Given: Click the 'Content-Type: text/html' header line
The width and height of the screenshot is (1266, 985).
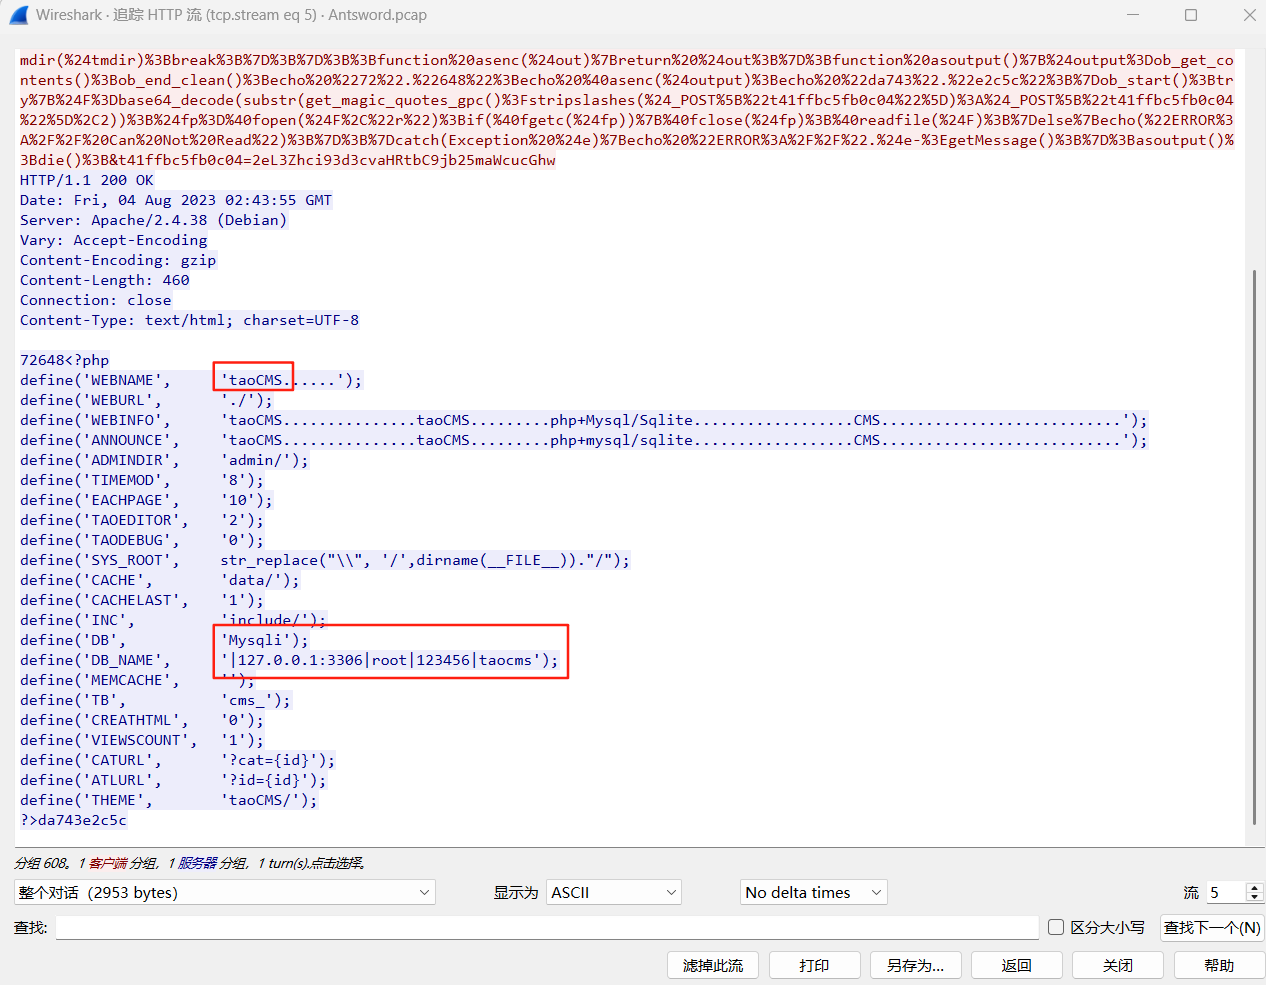Looking at the screenshot, I should 189,320.
